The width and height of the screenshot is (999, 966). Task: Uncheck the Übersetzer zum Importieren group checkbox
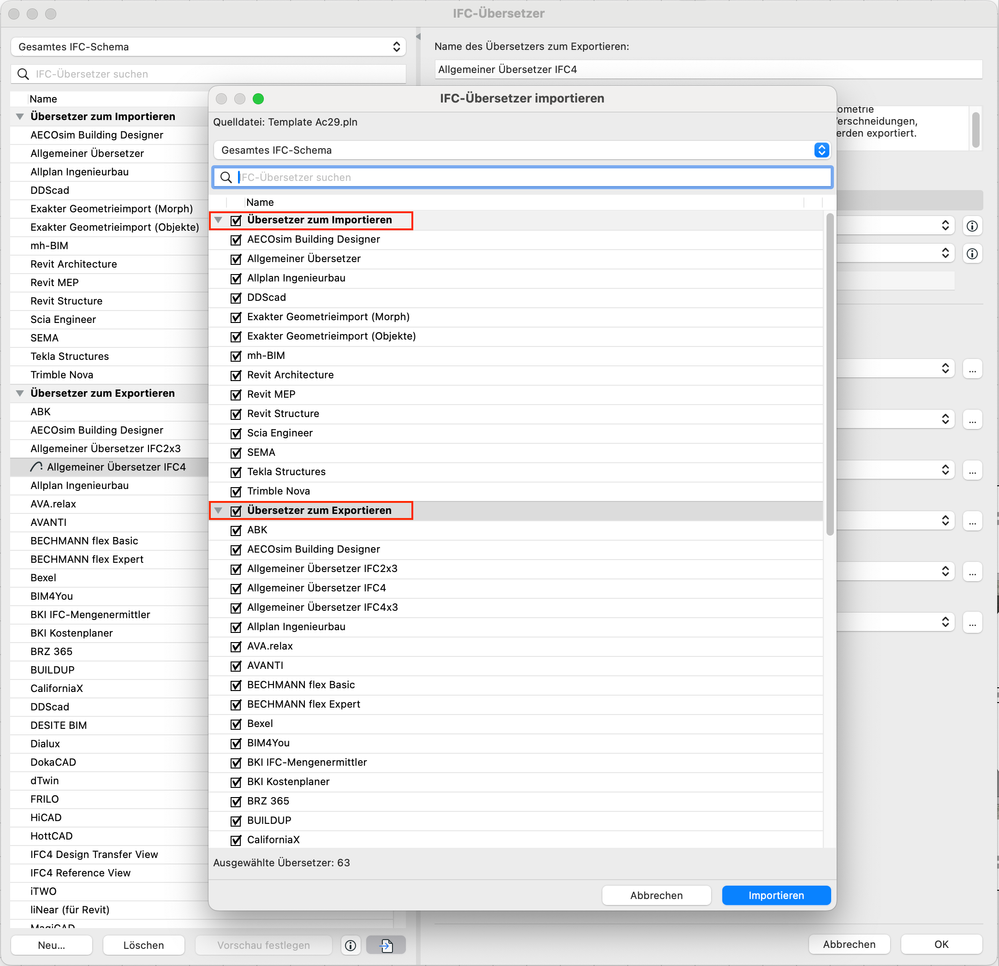click(236, 220)
